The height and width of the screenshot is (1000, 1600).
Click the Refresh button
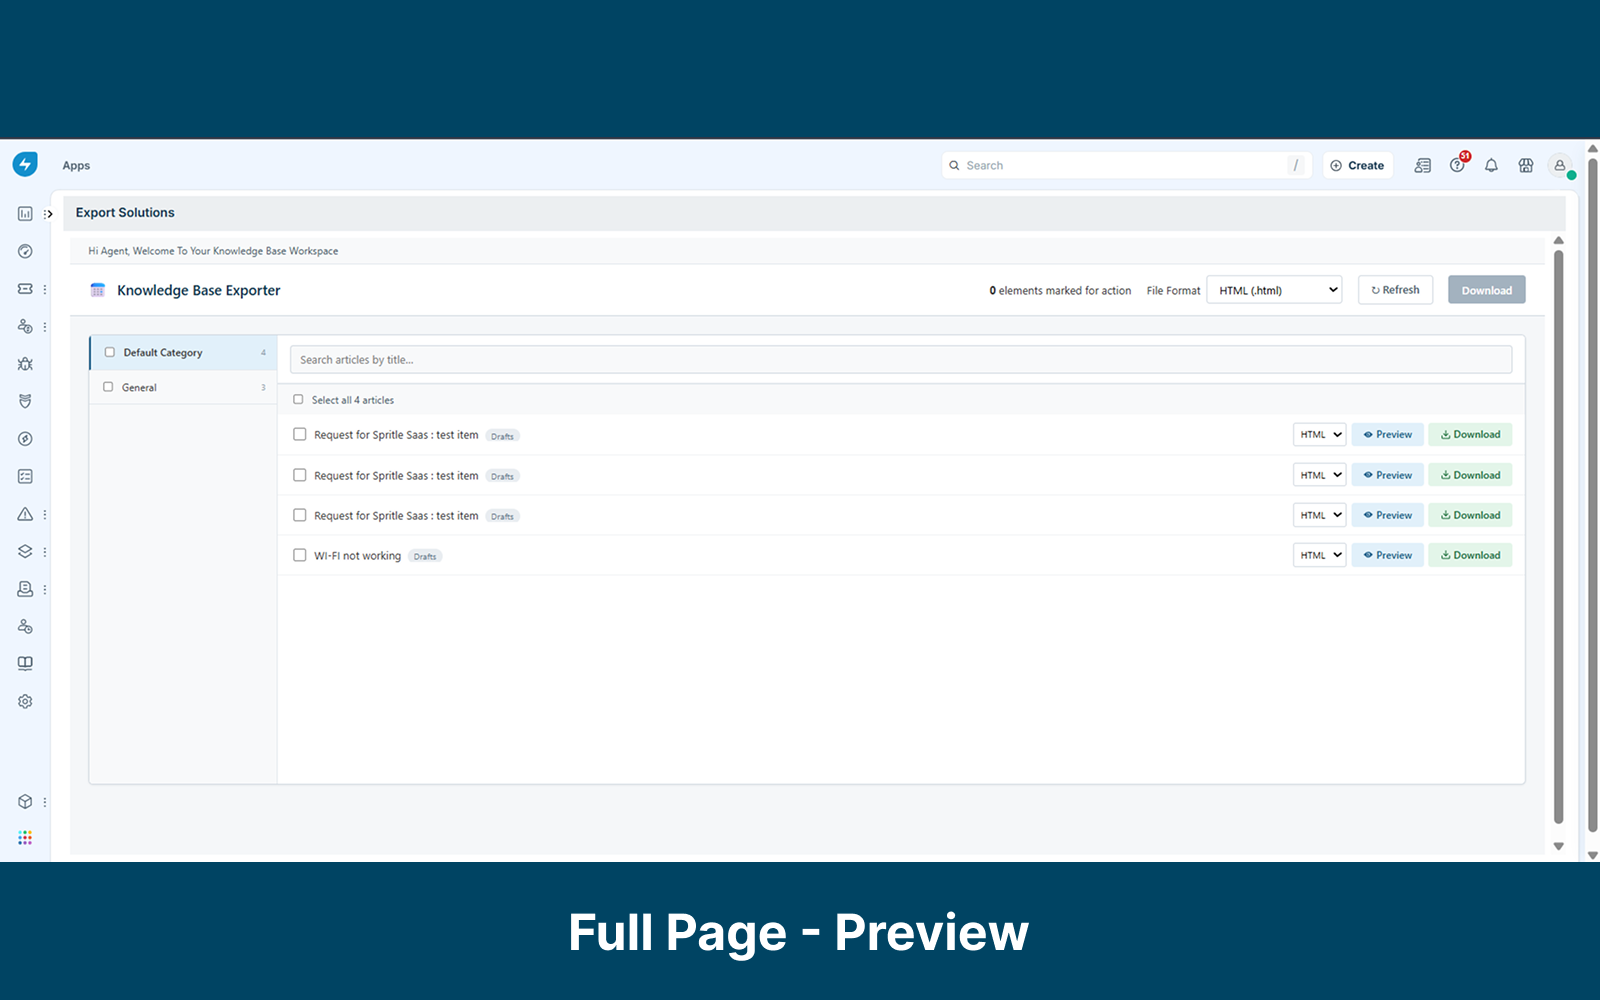pyautogui.click(x=1396, y=290)
